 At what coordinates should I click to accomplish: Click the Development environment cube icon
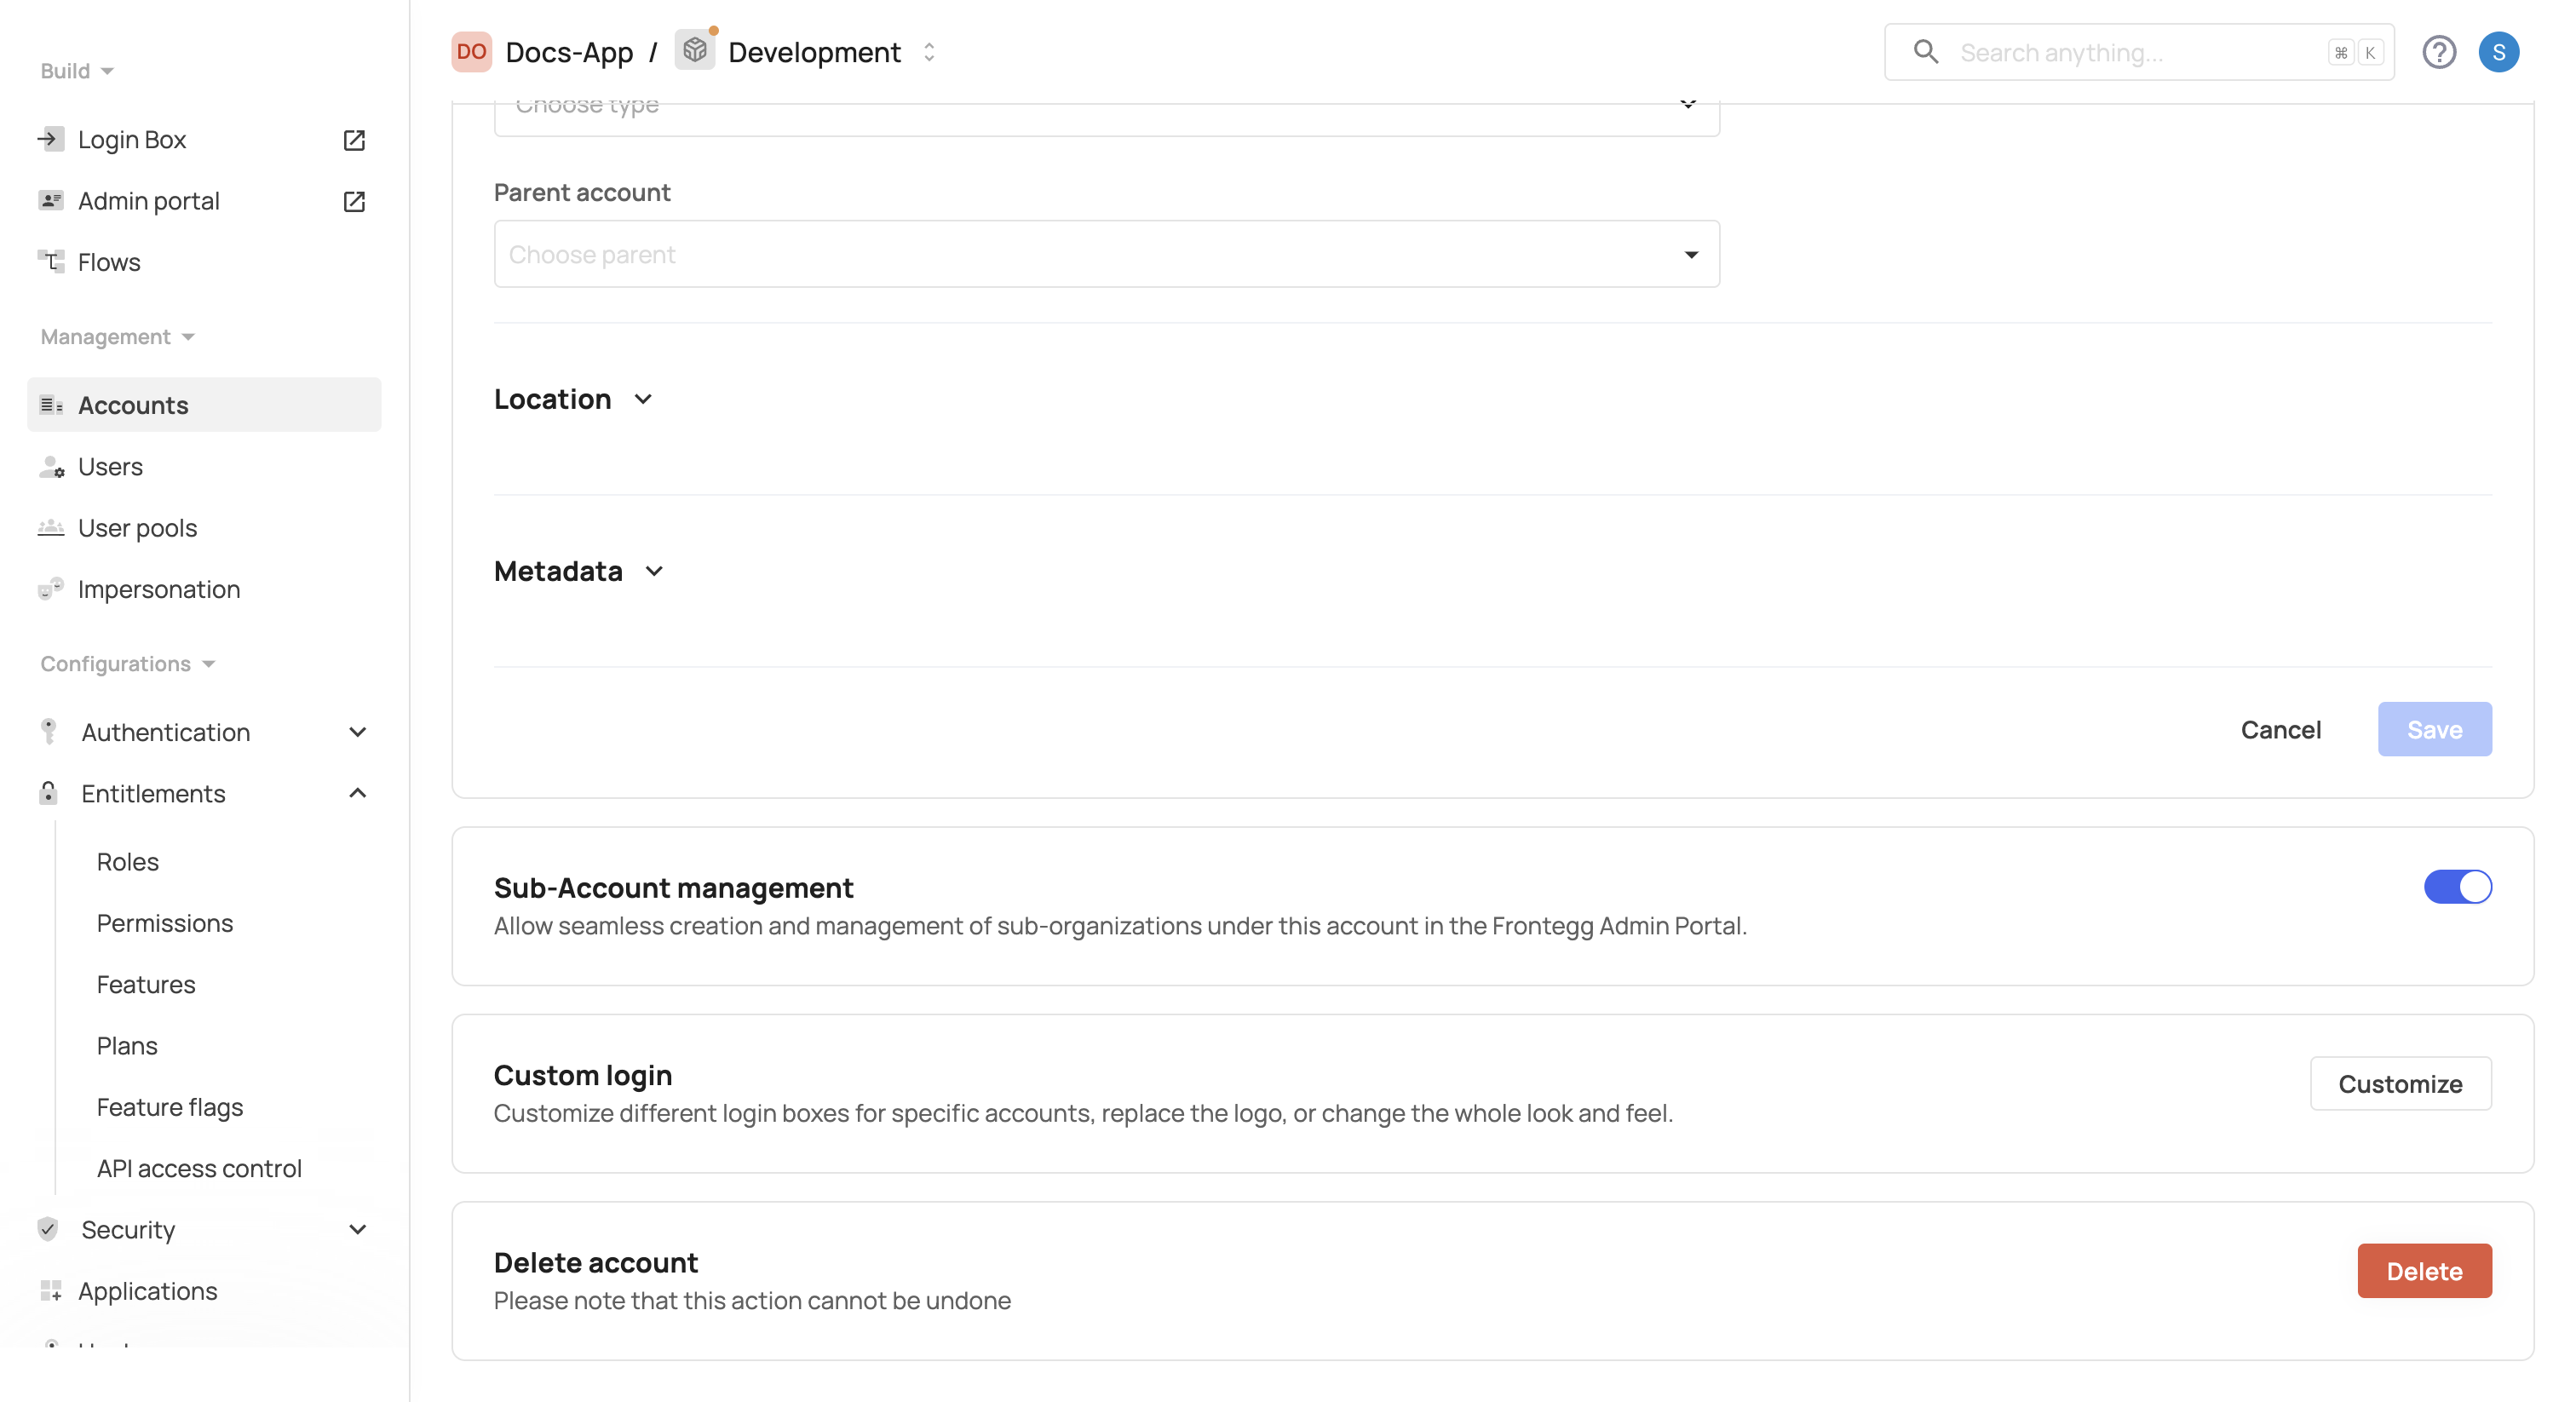point(694,50)
